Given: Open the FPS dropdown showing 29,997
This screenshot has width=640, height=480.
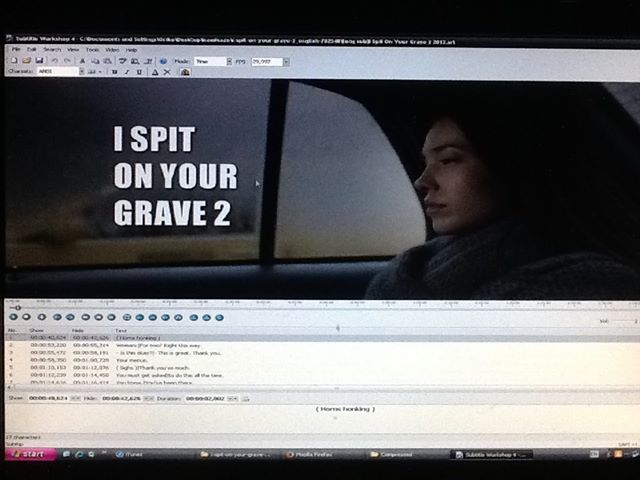Looking at the screenshot, I should 286,61.
